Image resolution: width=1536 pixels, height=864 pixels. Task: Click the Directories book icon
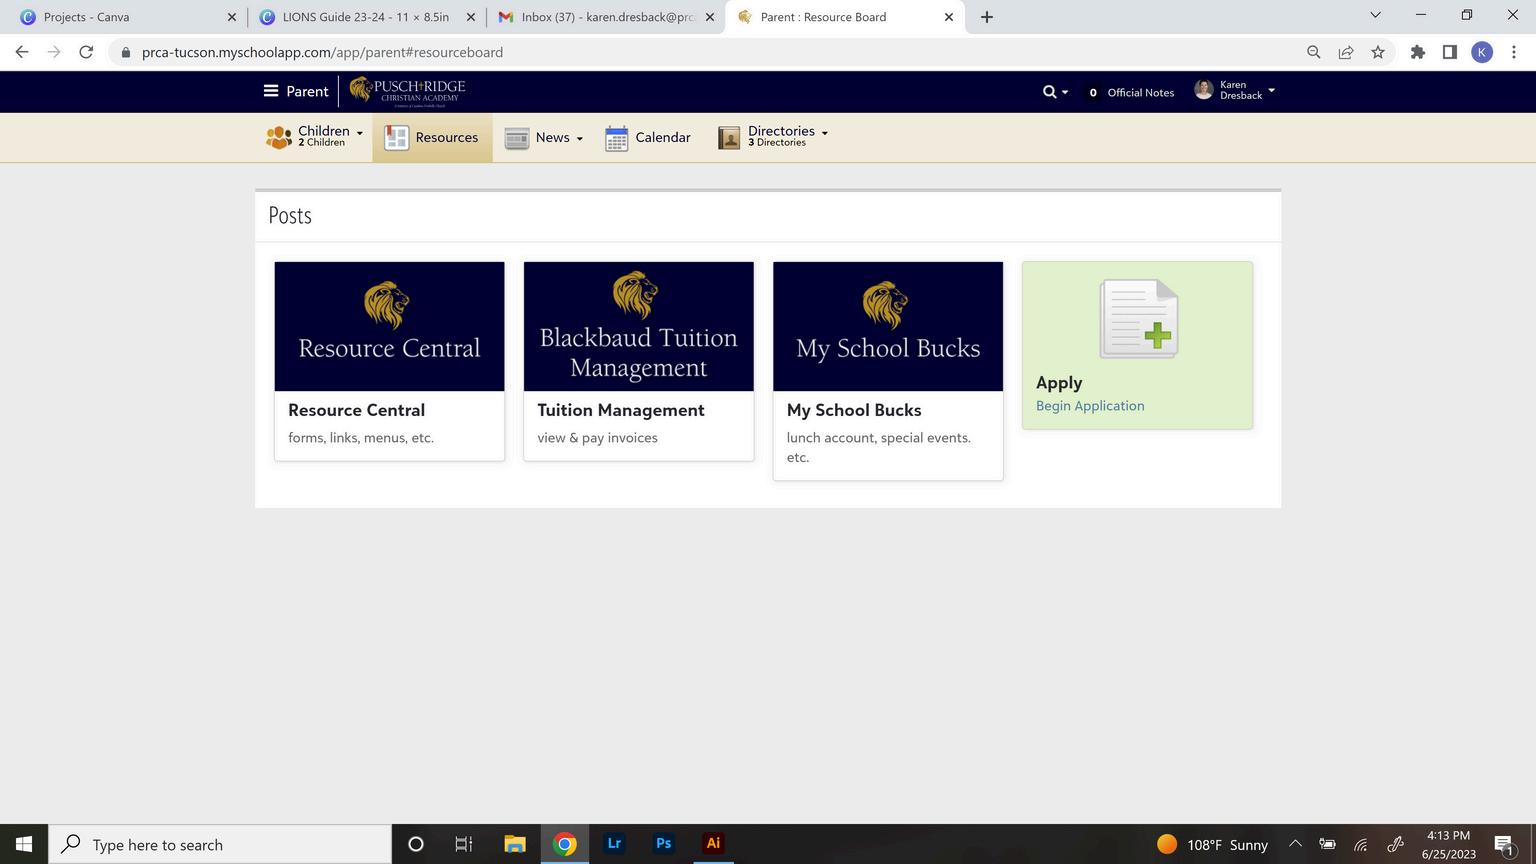(729, 138)
